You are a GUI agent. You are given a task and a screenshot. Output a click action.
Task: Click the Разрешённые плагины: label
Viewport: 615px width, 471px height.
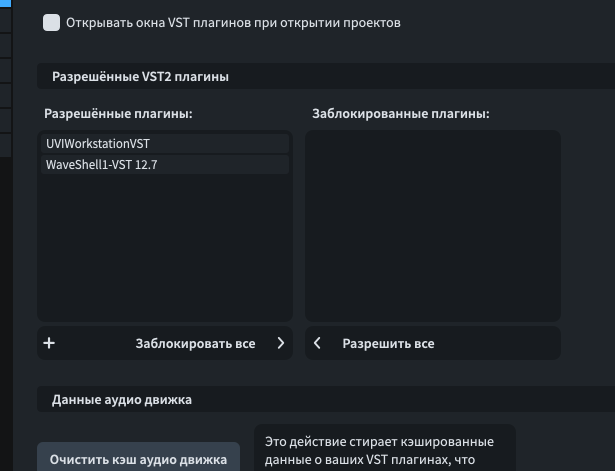[x=119, y=114]
